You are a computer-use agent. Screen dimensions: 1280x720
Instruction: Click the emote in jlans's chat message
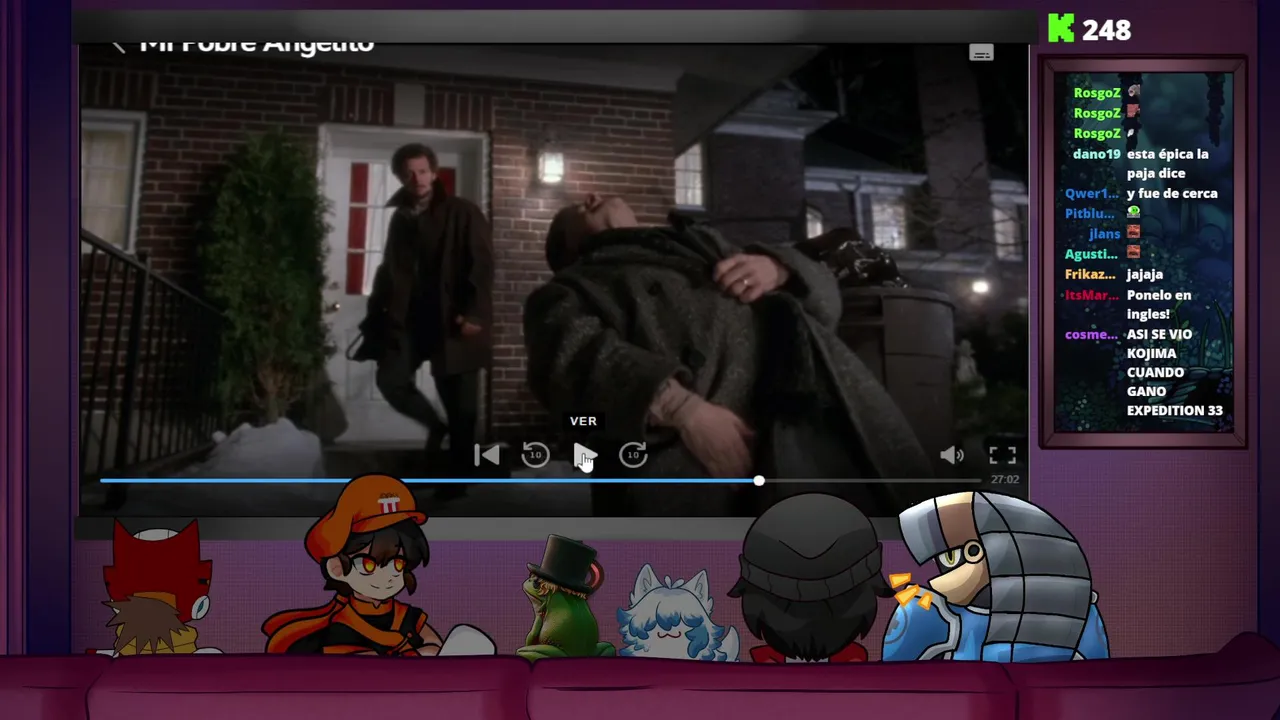pos(1133,233)
